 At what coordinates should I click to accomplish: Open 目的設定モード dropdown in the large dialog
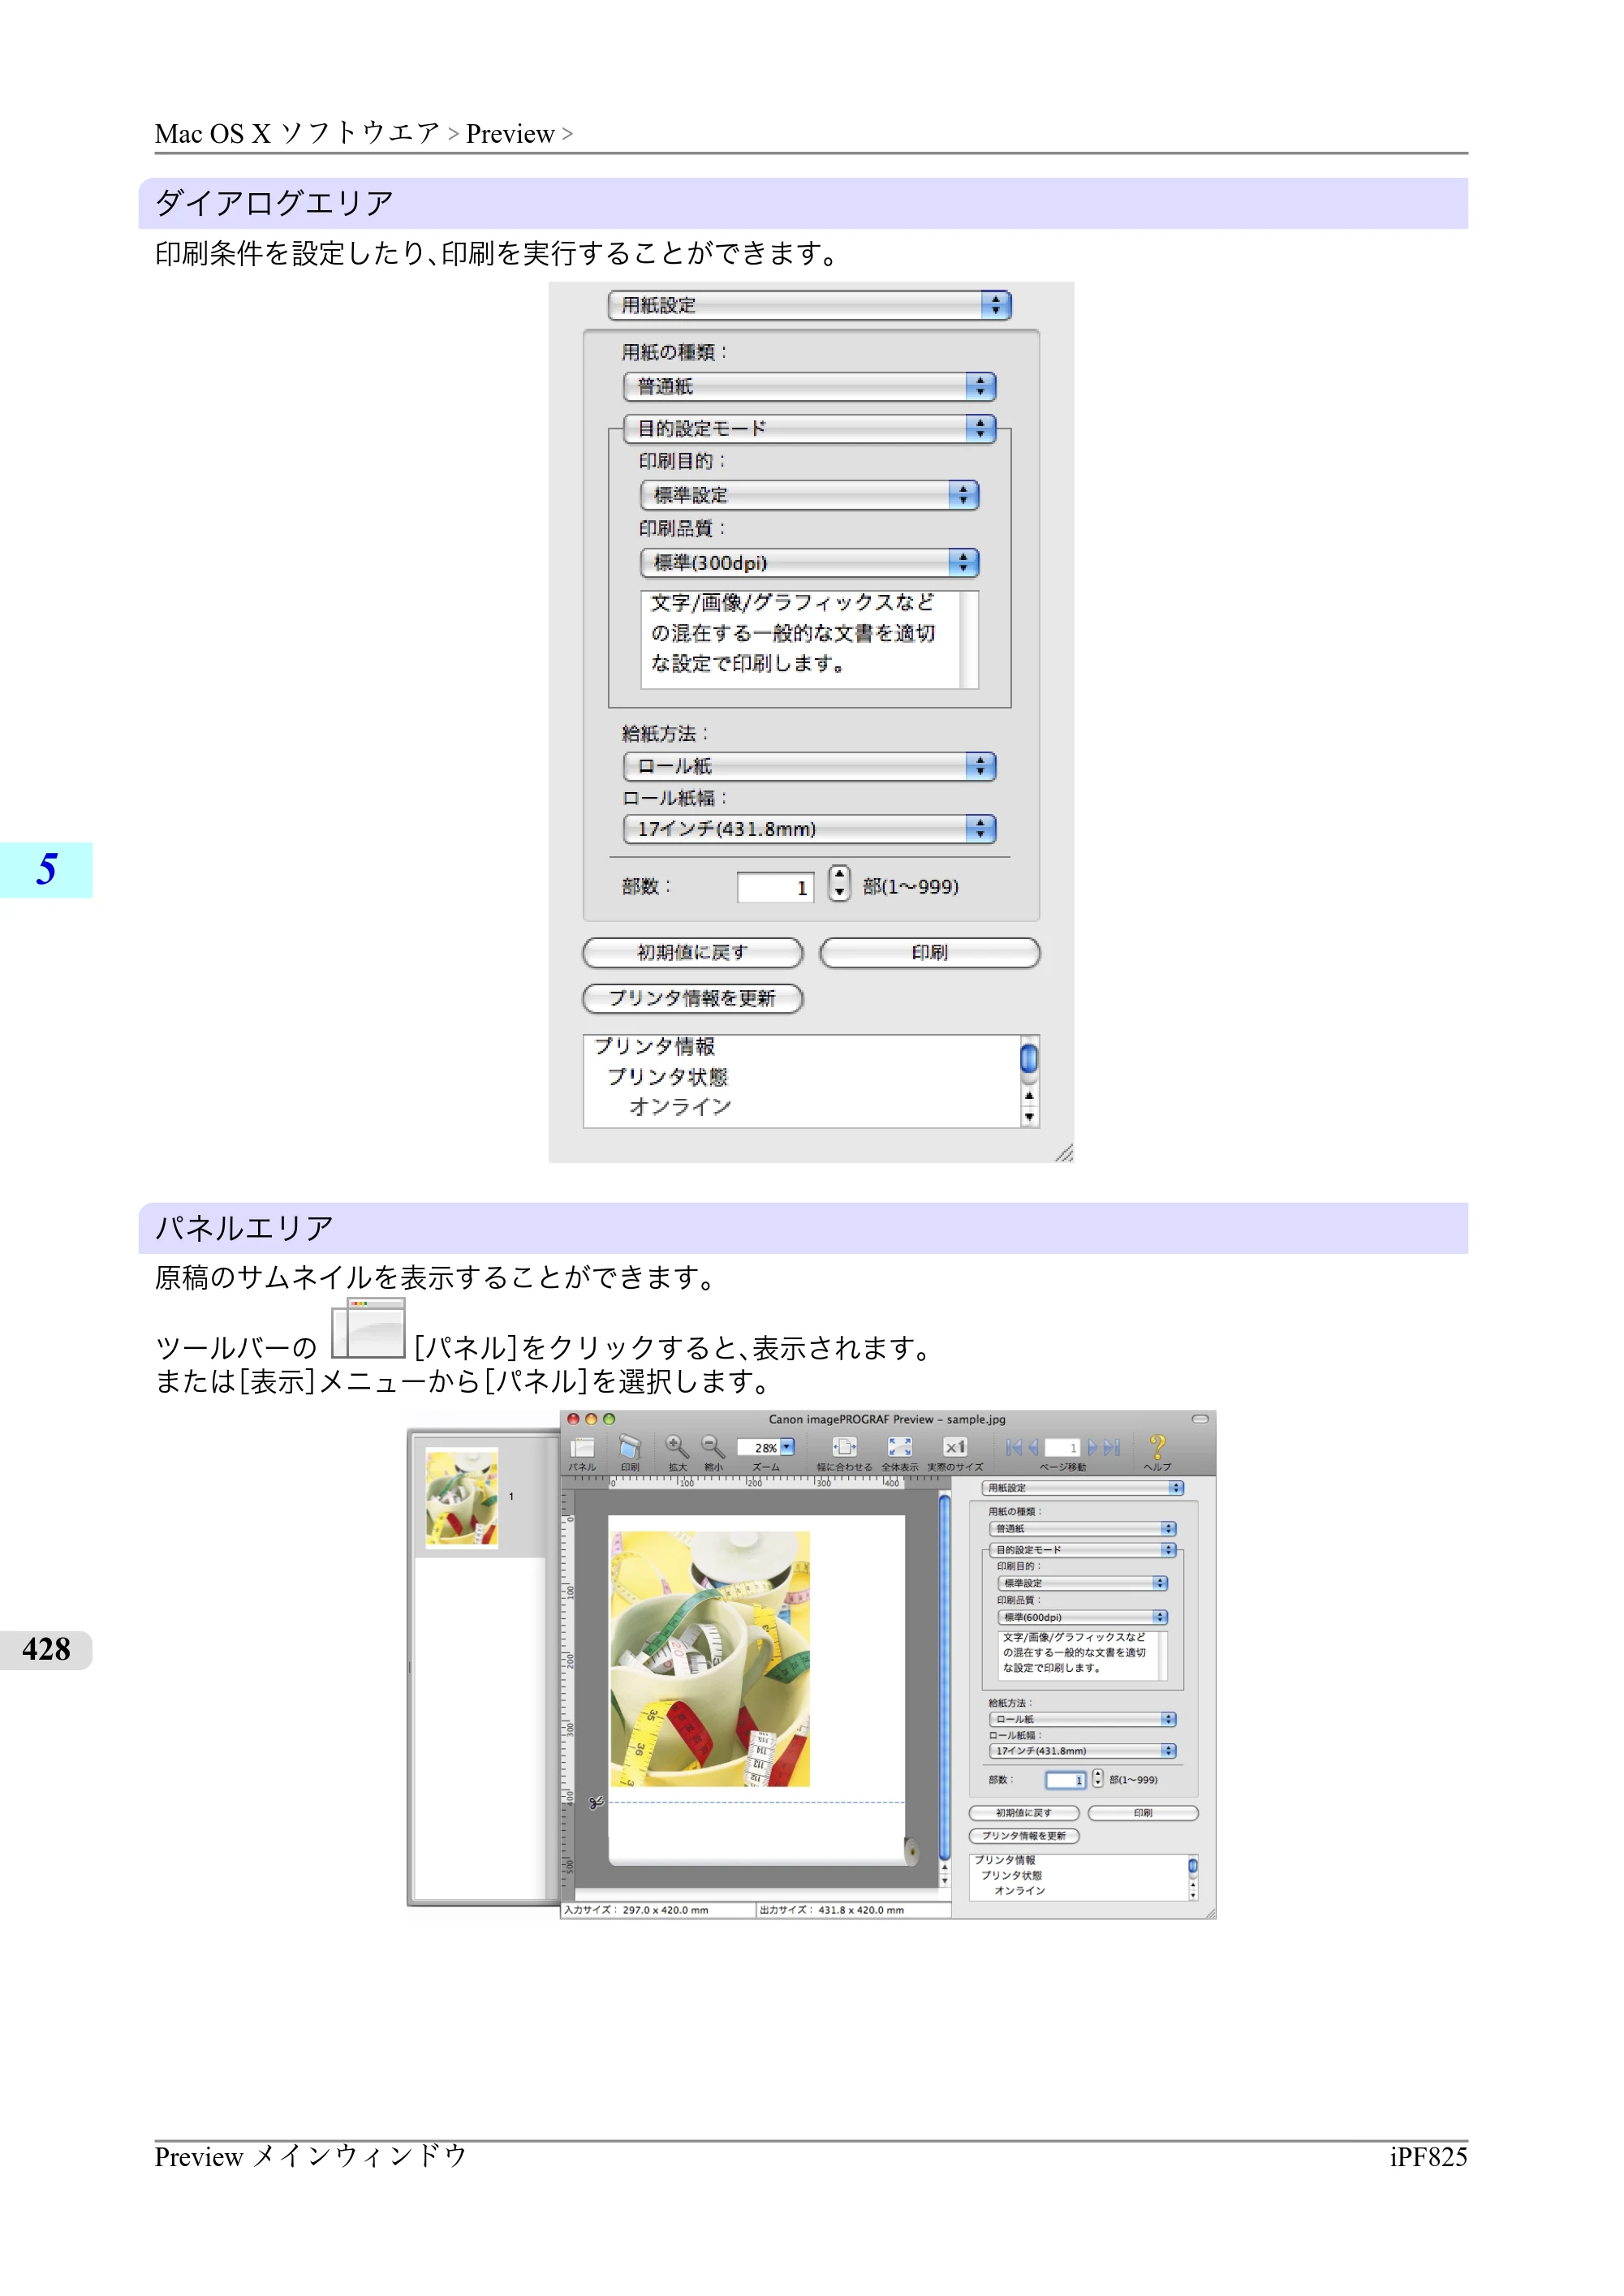click(809, 428)
